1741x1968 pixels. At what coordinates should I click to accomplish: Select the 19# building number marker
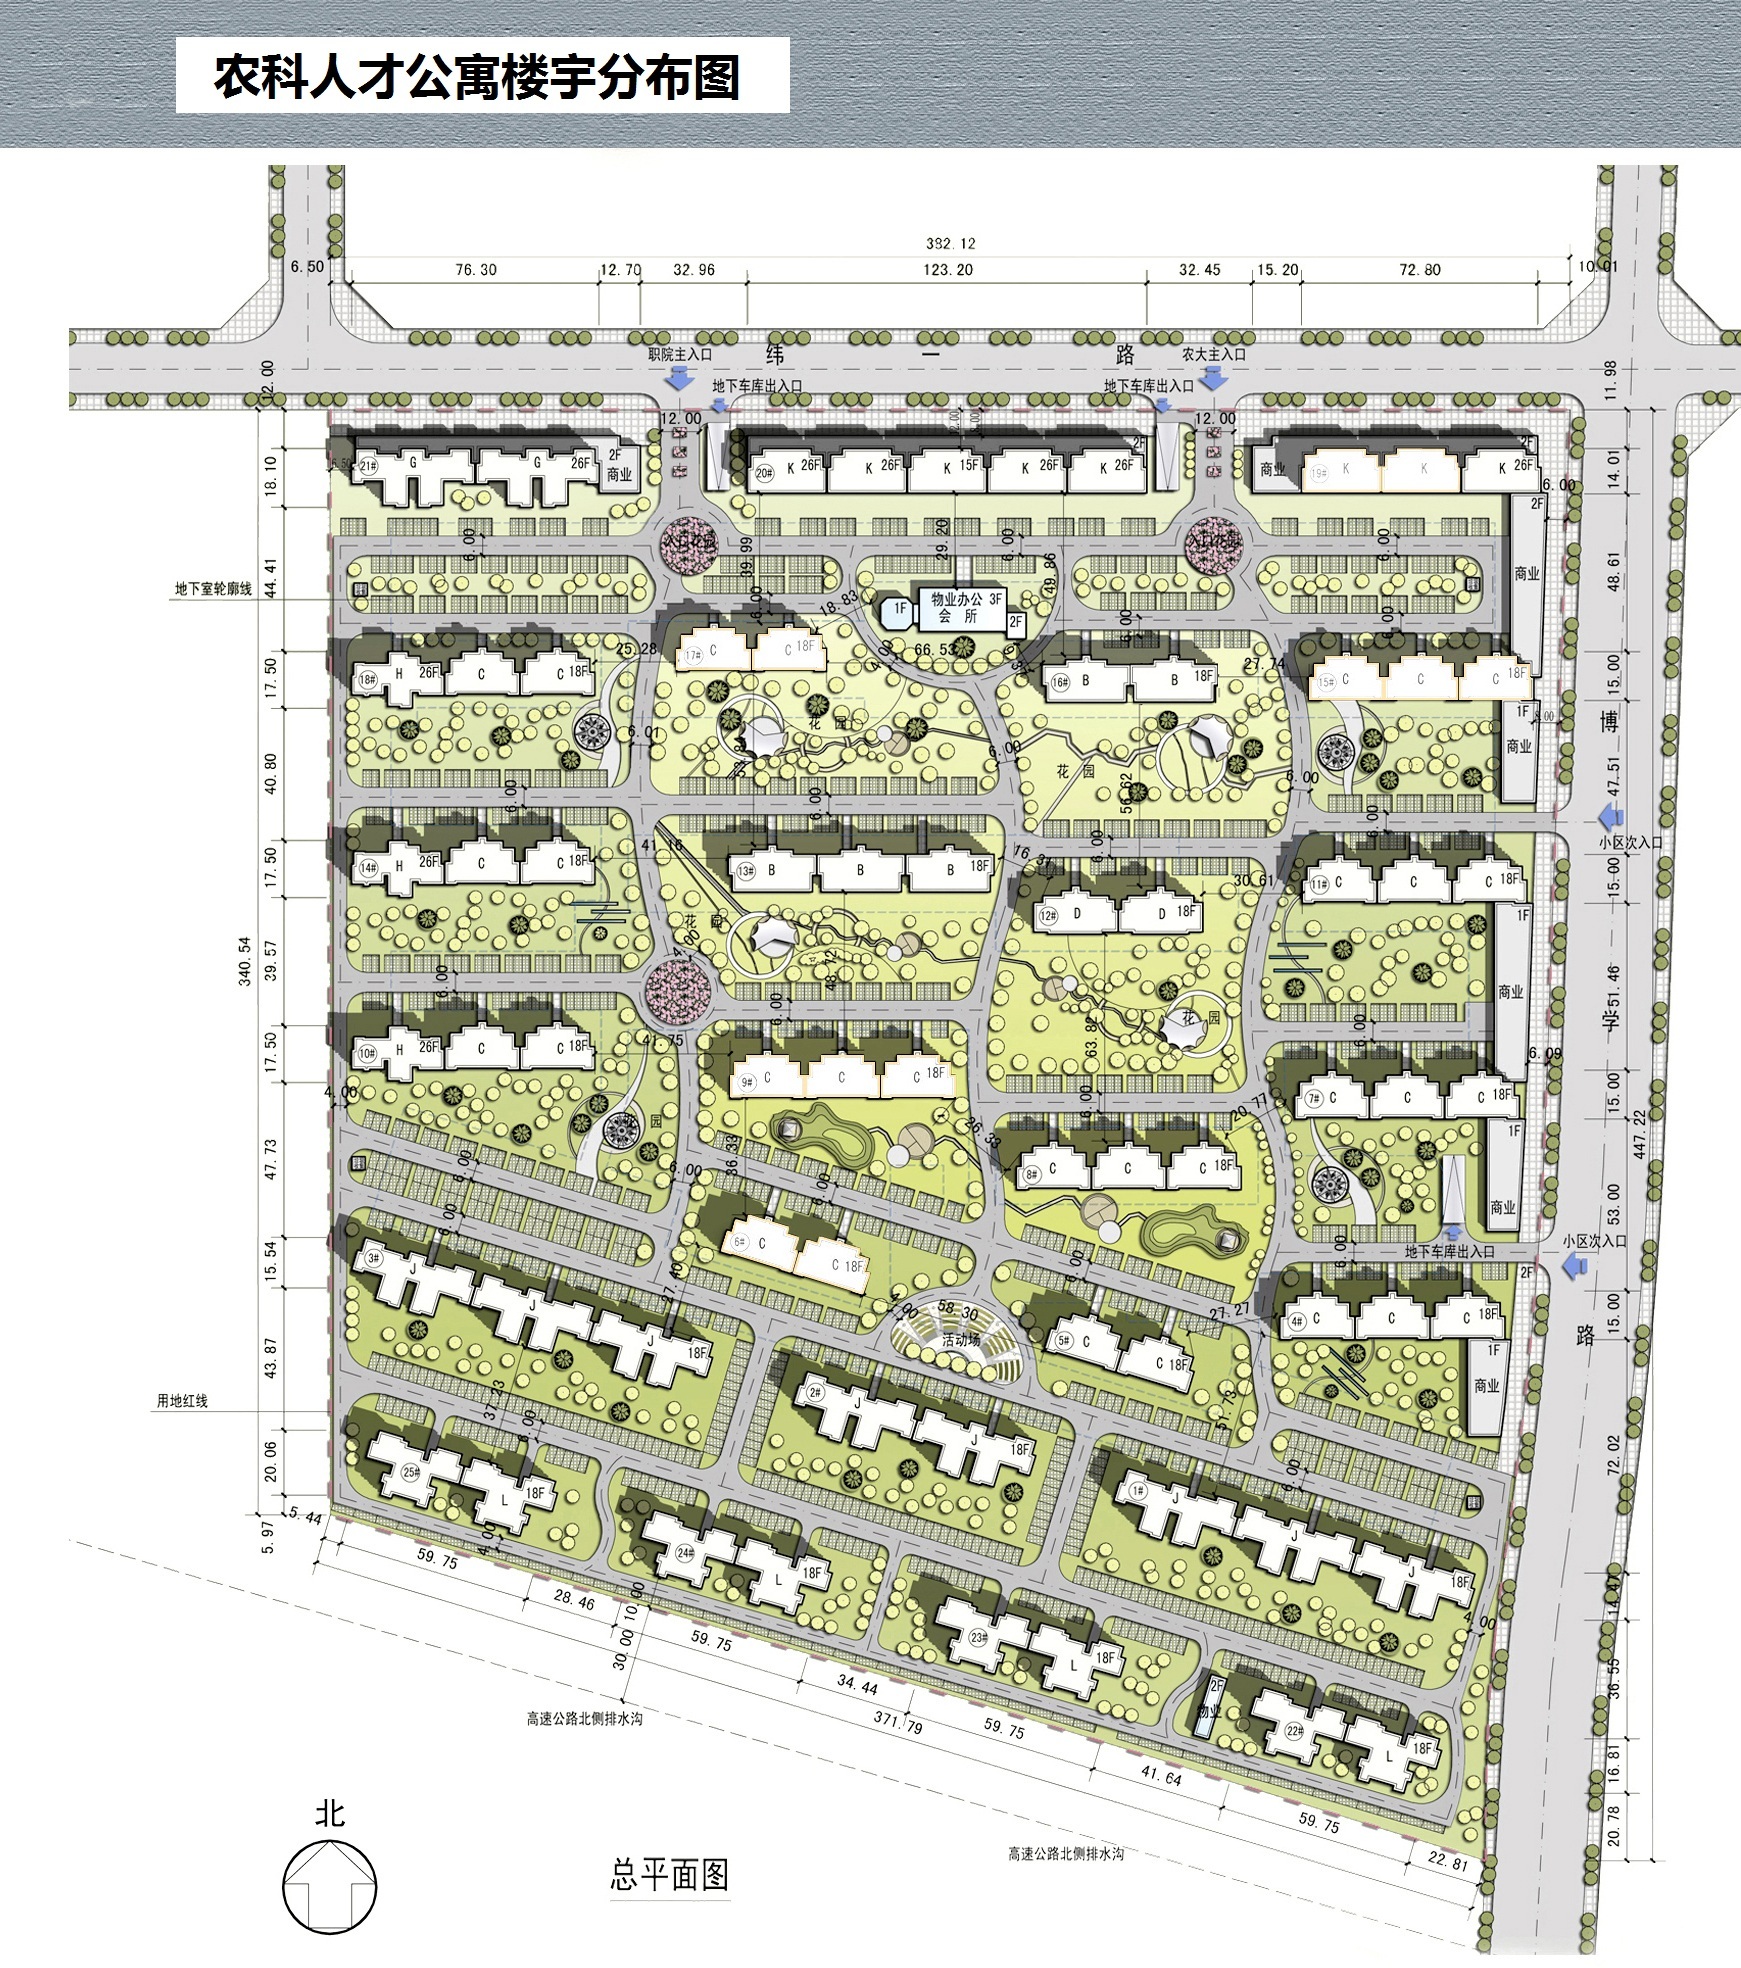tap(1319, 473)
